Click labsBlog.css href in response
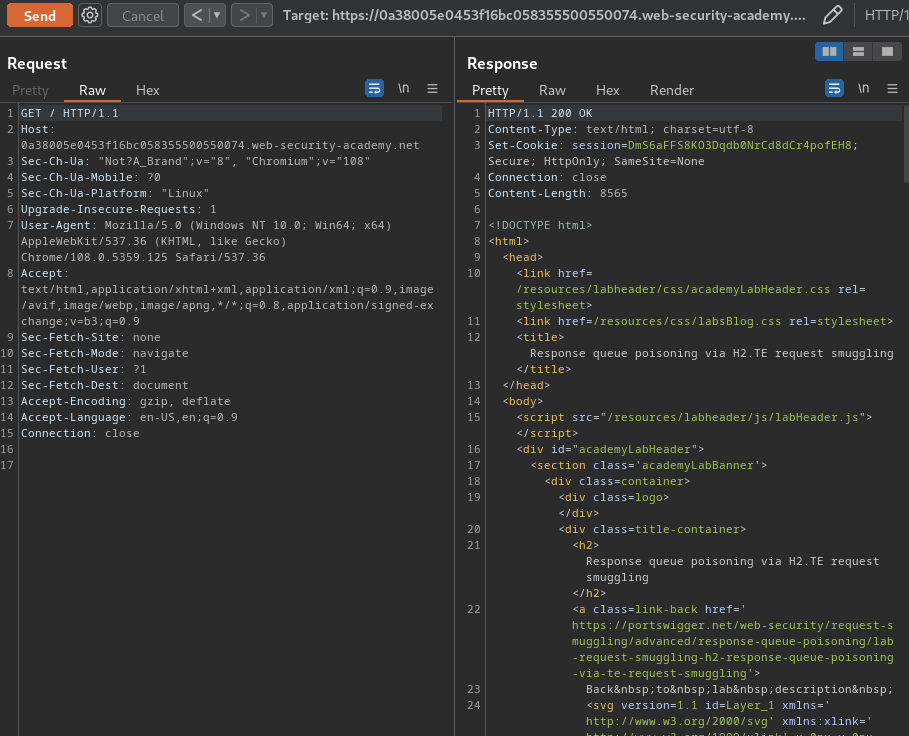Screen dimensions: 909x736 tap(687, 321)
